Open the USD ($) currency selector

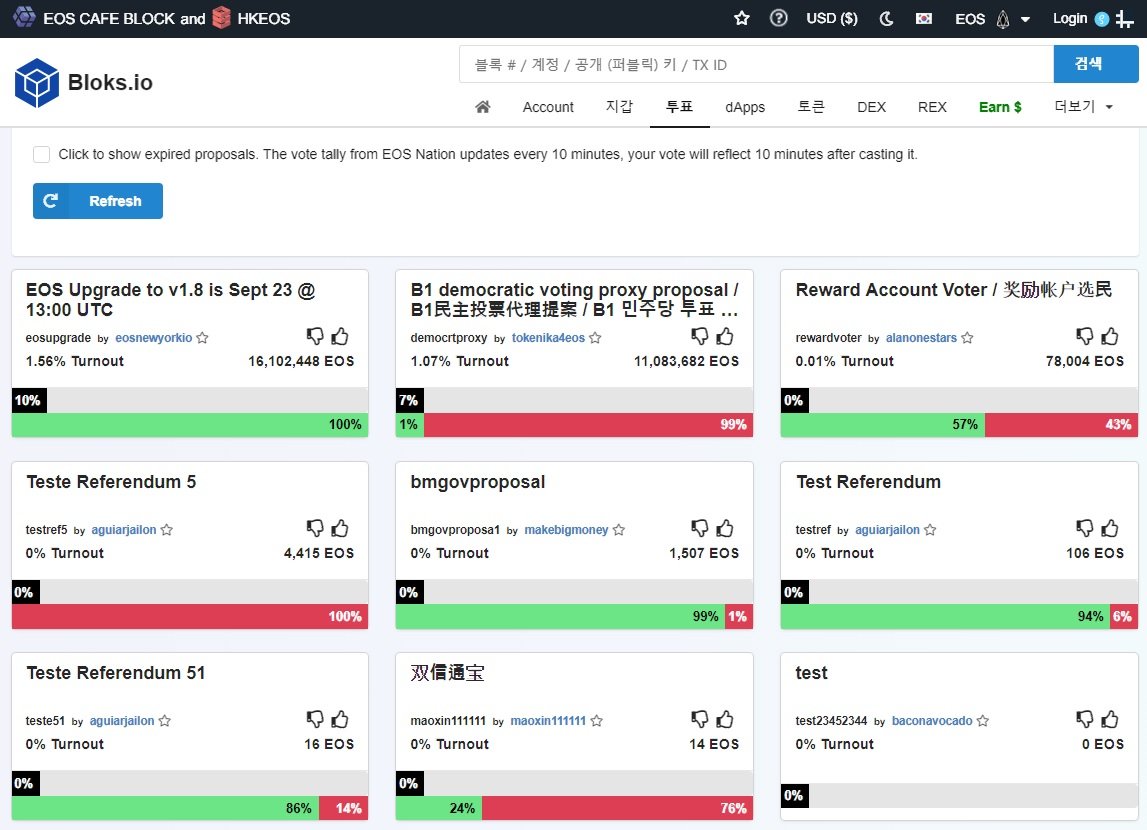pos(831,18)
